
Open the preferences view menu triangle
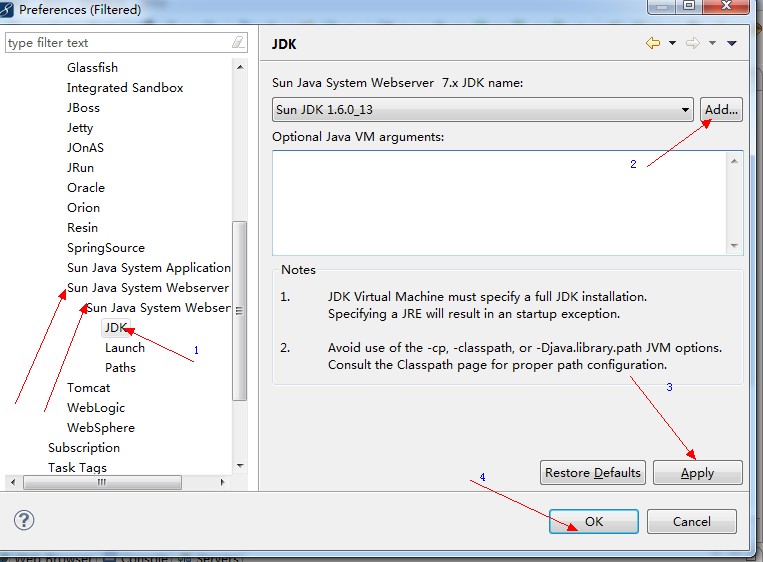click(x=732, y=43)
